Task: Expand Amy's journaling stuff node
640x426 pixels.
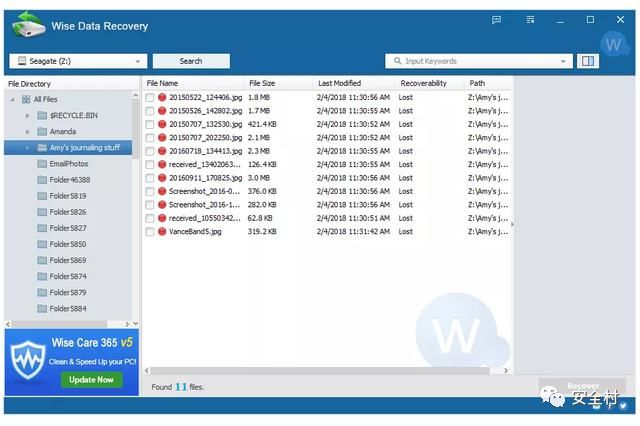Action: click(27, 148)
